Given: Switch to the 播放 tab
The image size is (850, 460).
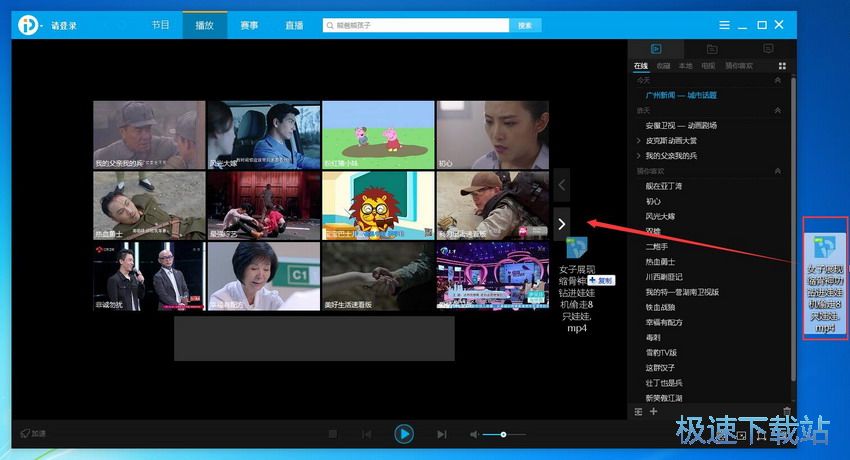Looking at the screenshot, I should (x=204, y=25).
